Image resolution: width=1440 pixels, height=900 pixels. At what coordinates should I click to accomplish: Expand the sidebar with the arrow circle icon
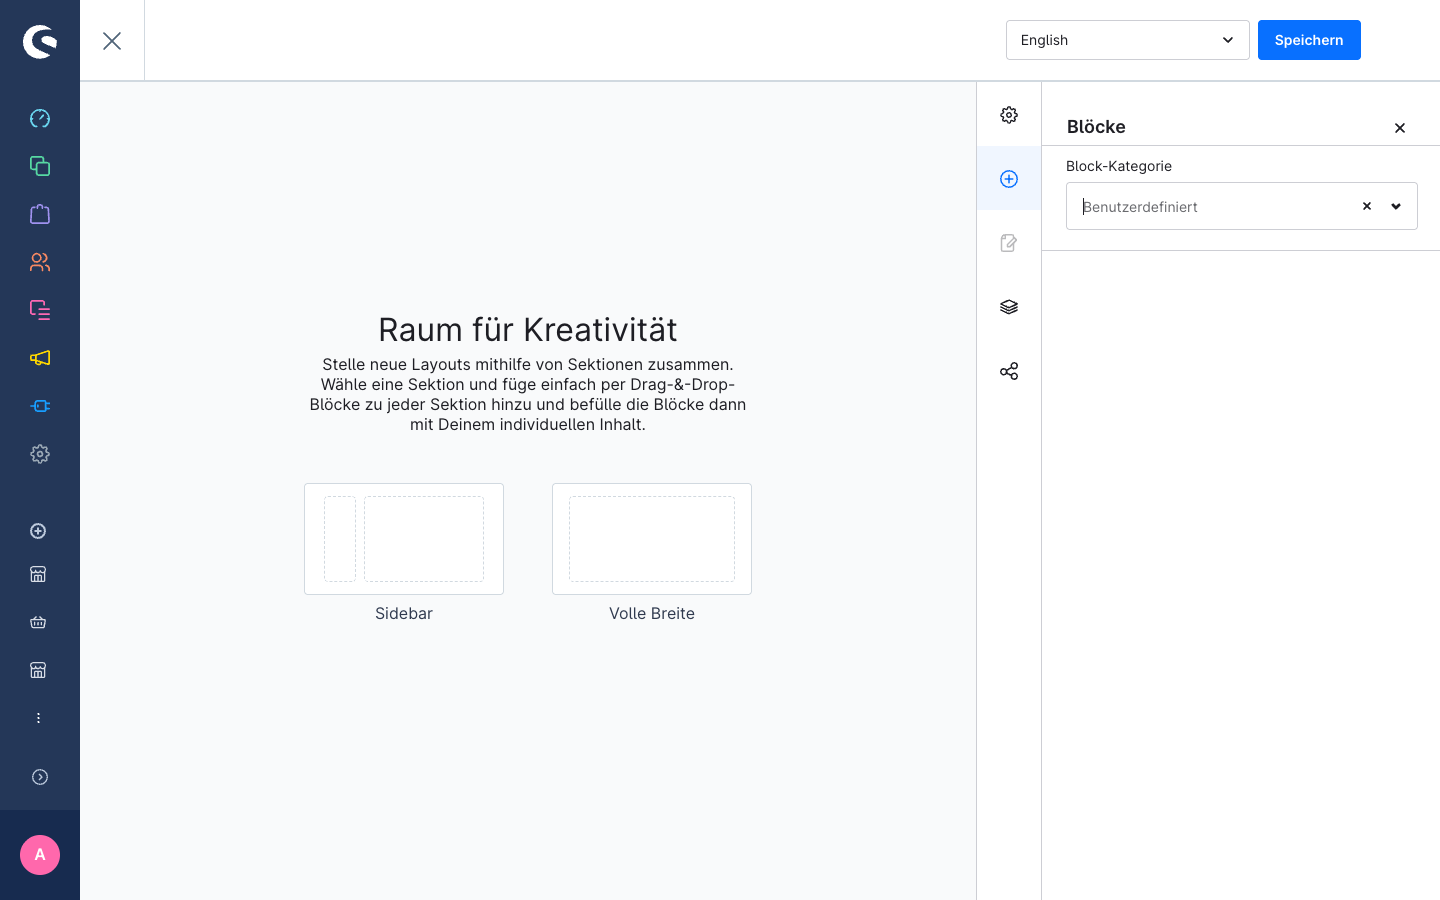tap(40, 777)
